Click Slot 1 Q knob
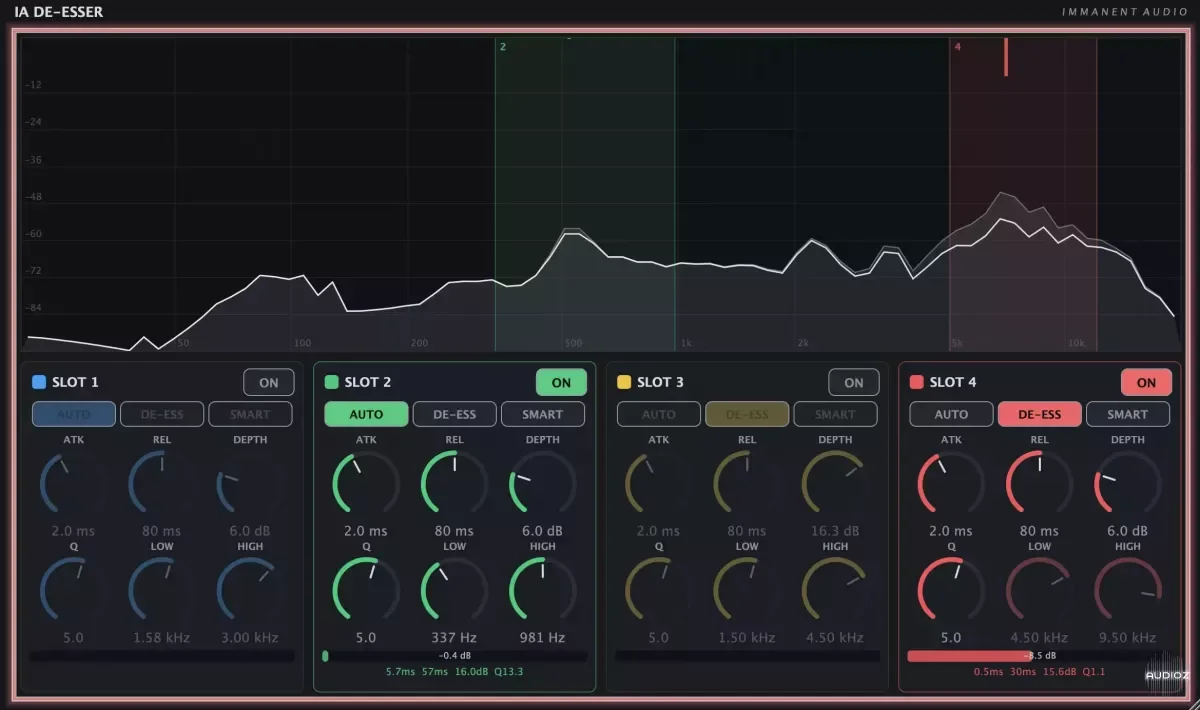 click(x=74, y=591)
